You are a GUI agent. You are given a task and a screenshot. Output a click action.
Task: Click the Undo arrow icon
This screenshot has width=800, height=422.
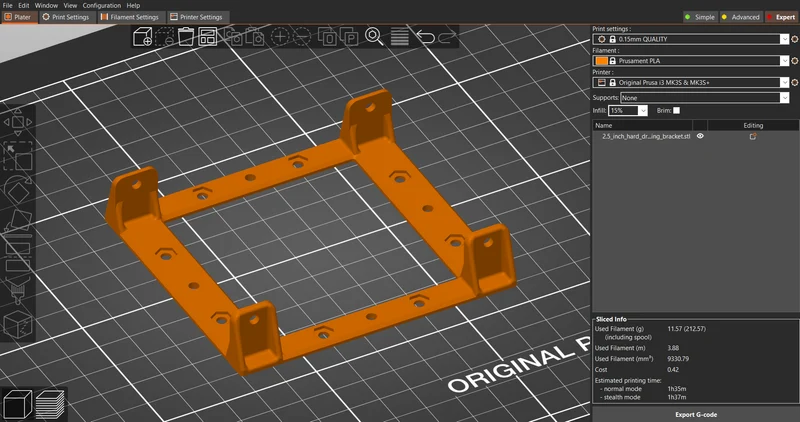click(425, 37)
